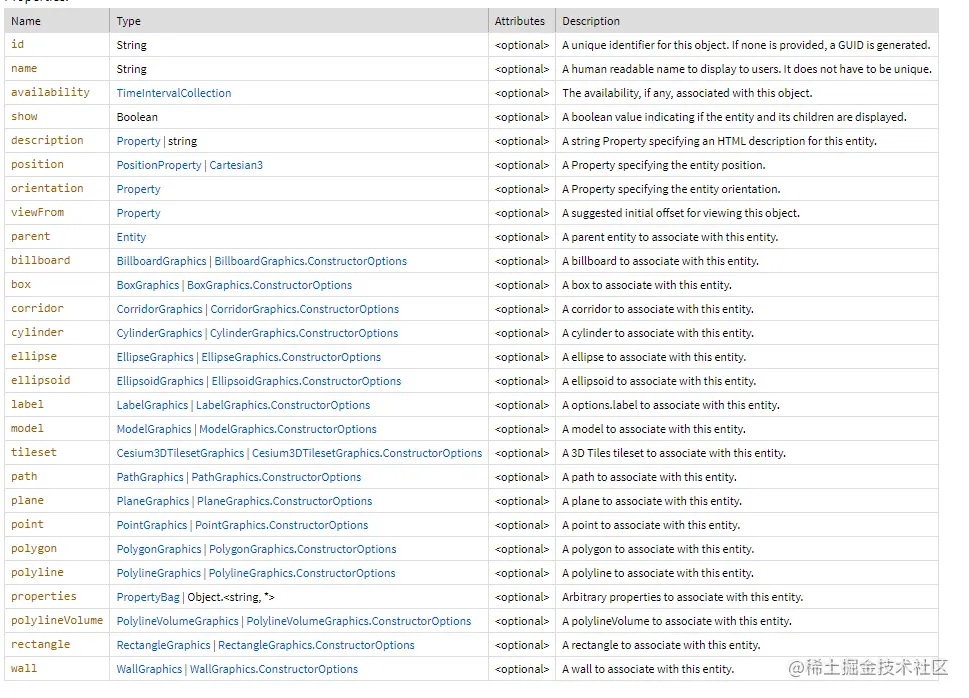969x698 pixels.
Task: Click the ModelGraphics link
Action: 154,429
